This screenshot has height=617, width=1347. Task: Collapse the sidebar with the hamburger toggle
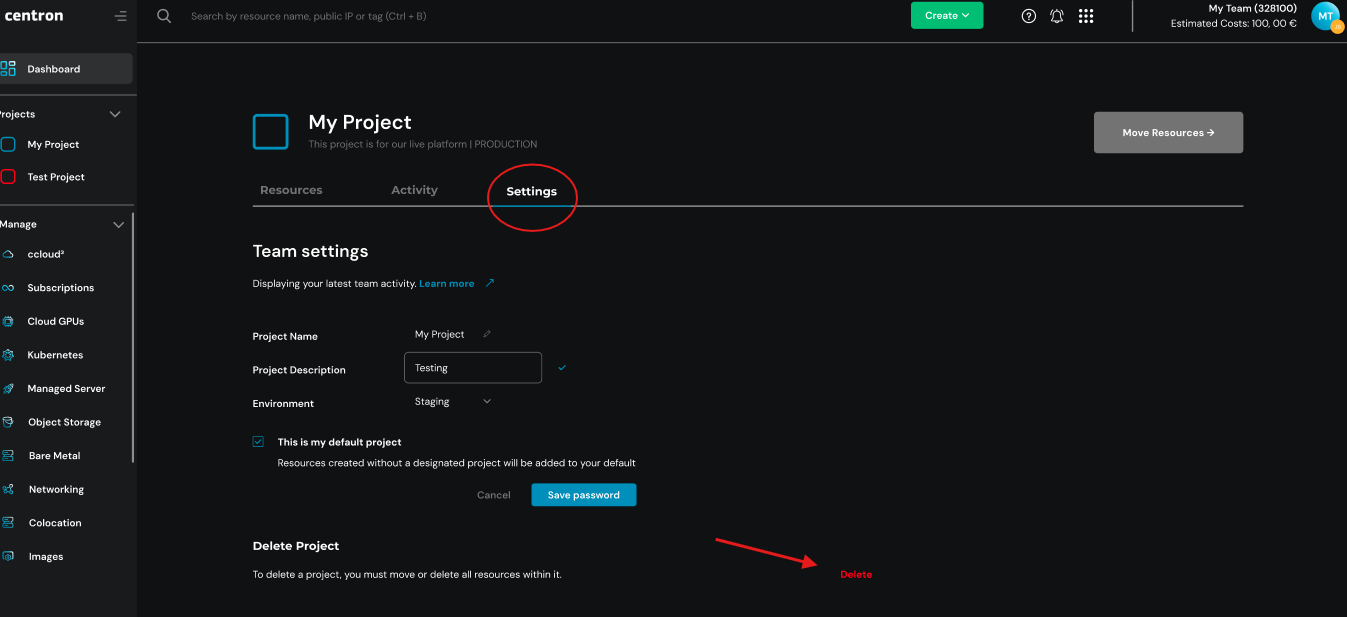pos(120,16)
